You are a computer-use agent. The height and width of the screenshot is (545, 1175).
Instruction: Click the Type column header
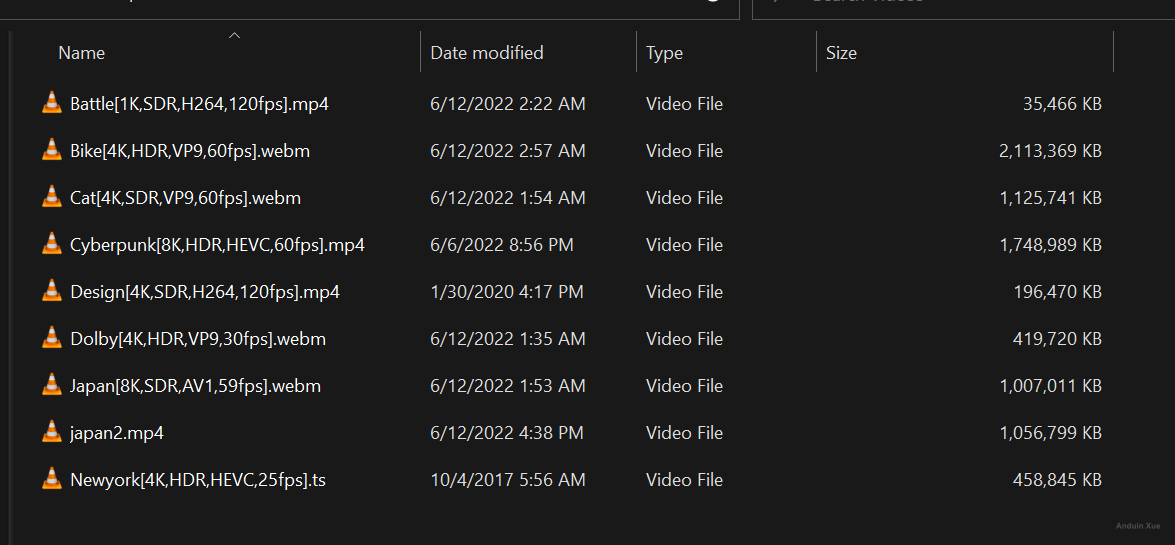click(664, 53)
